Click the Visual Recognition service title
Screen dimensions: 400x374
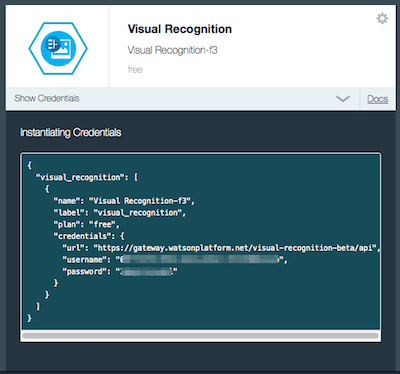(x=180, y=29)
